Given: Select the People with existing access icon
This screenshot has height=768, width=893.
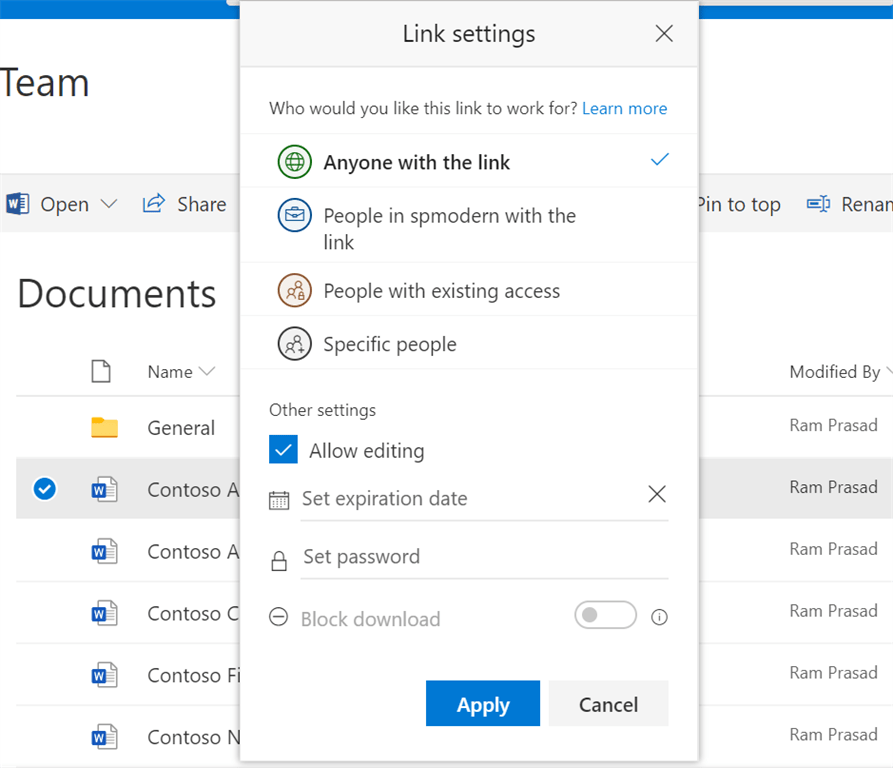Looking at the screenshot, I should click(294, 290).
